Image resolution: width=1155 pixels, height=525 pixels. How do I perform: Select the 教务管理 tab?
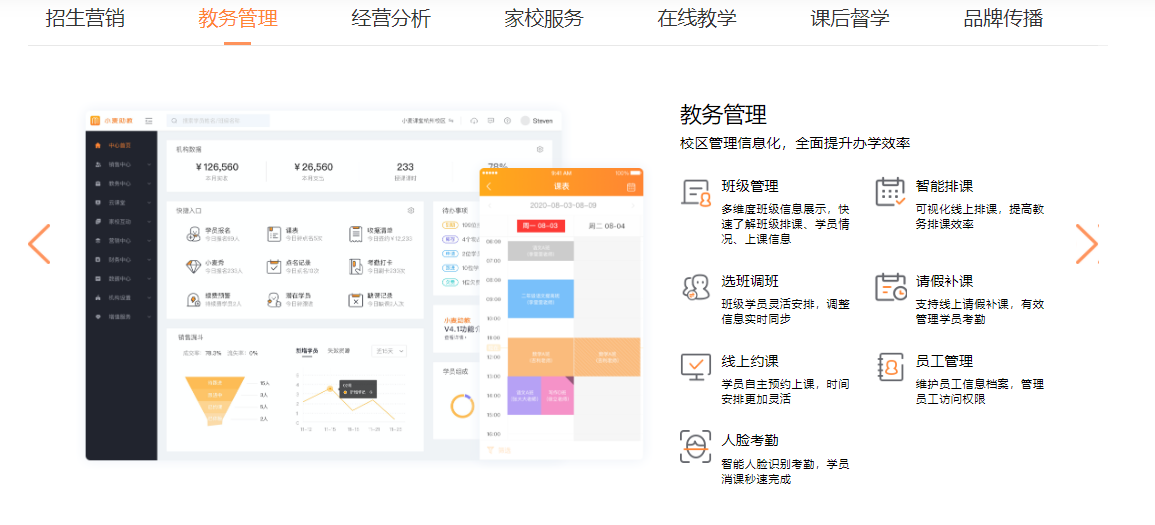pyautogui.click(x=237, y=18)
